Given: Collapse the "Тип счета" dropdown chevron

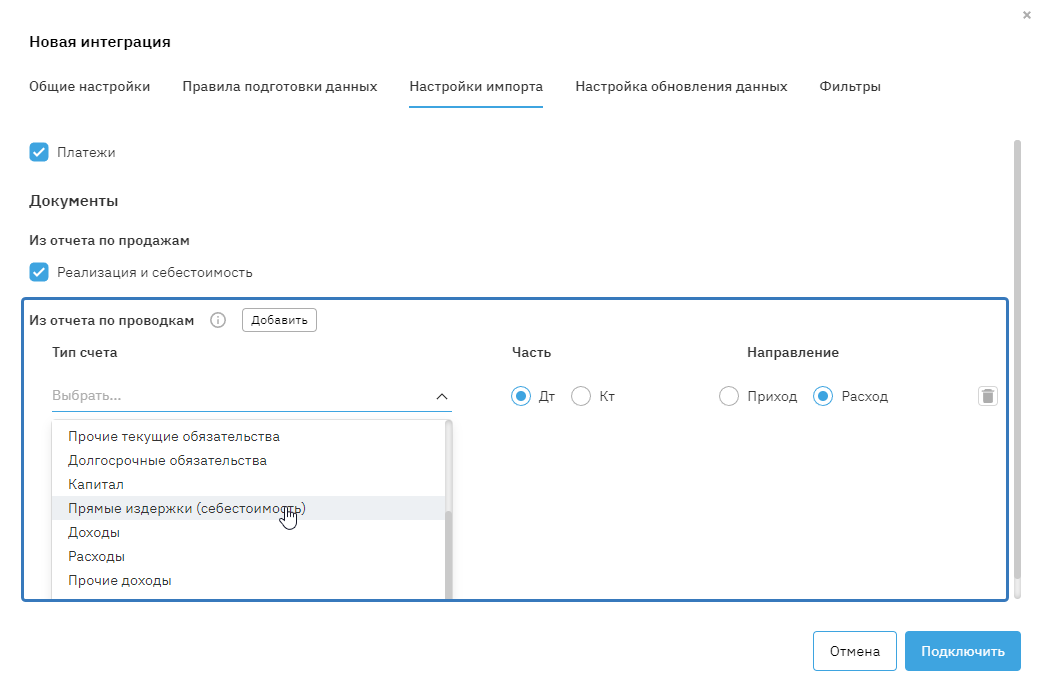Looking at the screenshot, I should point(442,396).
